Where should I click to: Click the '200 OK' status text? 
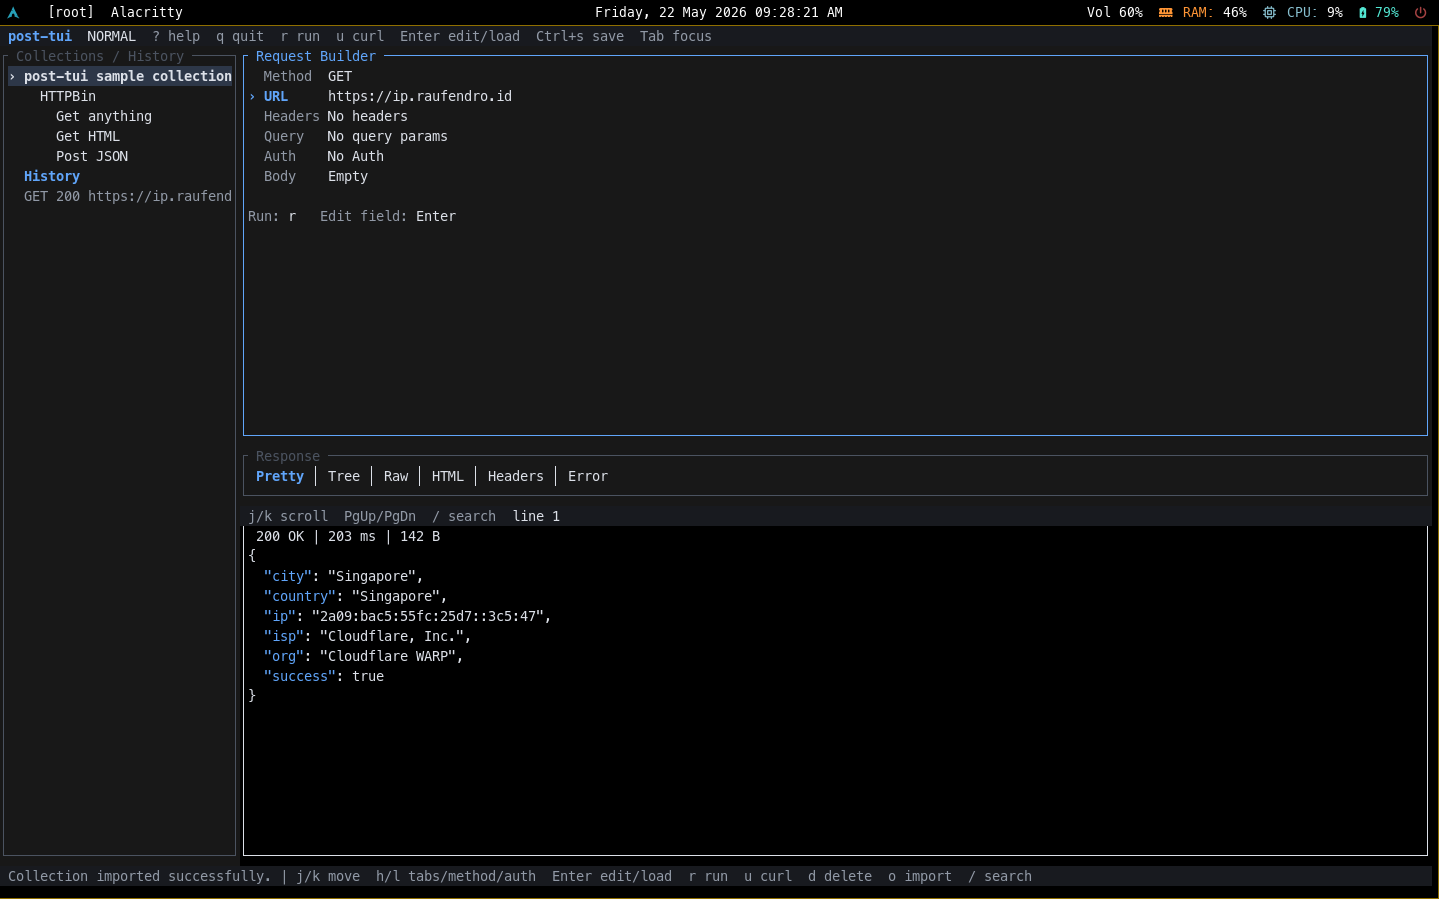pyautogui.click(x=280, y=537)
